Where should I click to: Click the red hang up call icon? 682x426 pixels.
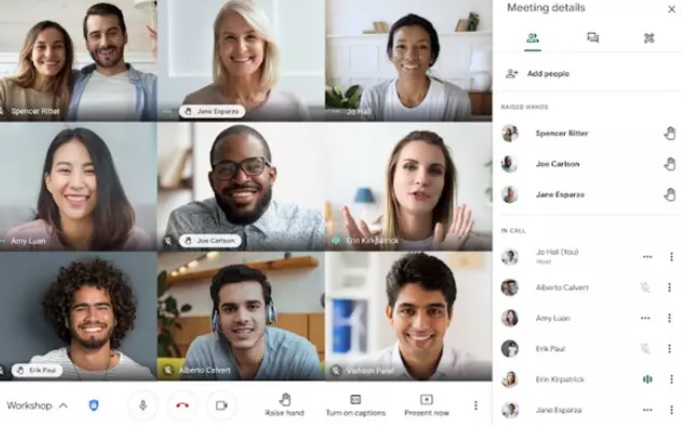click(182, 406)
